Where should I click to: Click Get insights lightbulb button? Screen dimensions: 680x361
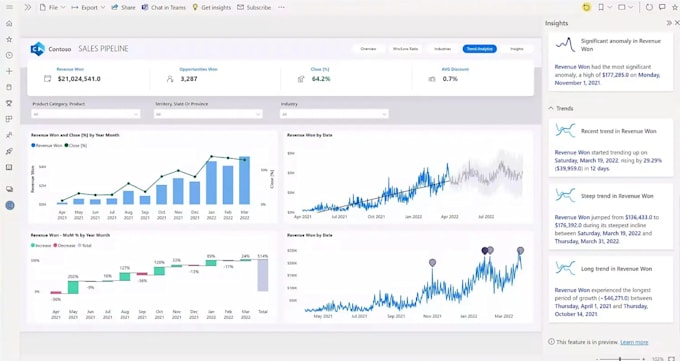(x=212, y=7)
